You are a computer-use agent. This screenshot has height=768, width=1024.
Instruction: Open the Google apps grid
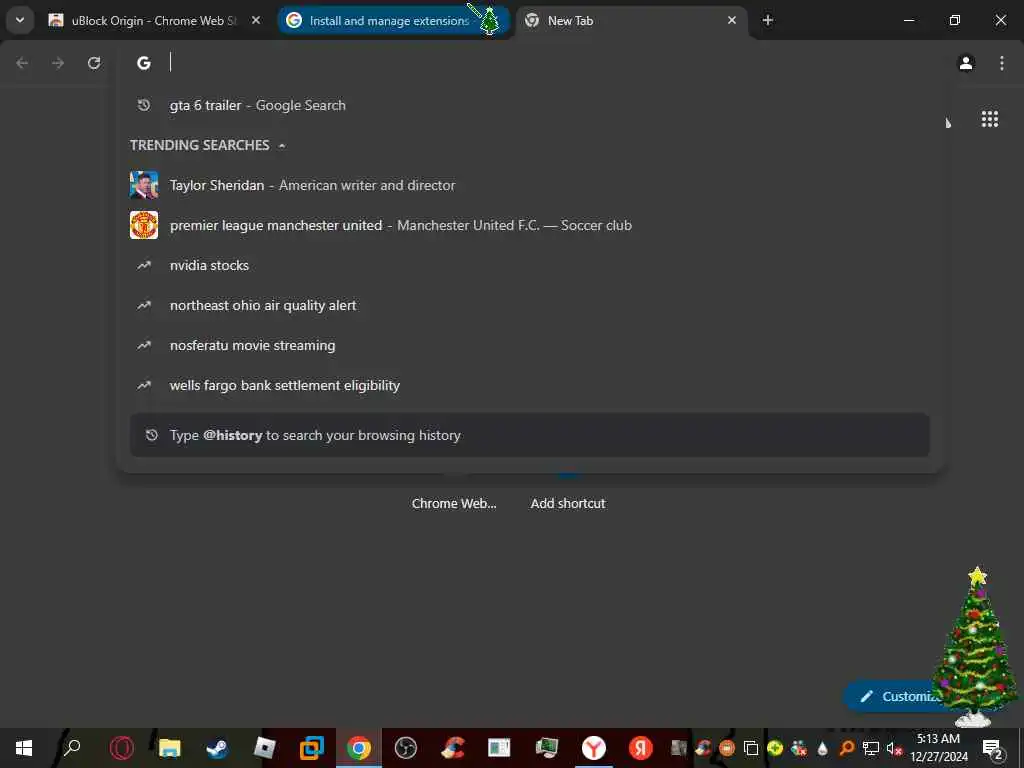pos(989,119)
